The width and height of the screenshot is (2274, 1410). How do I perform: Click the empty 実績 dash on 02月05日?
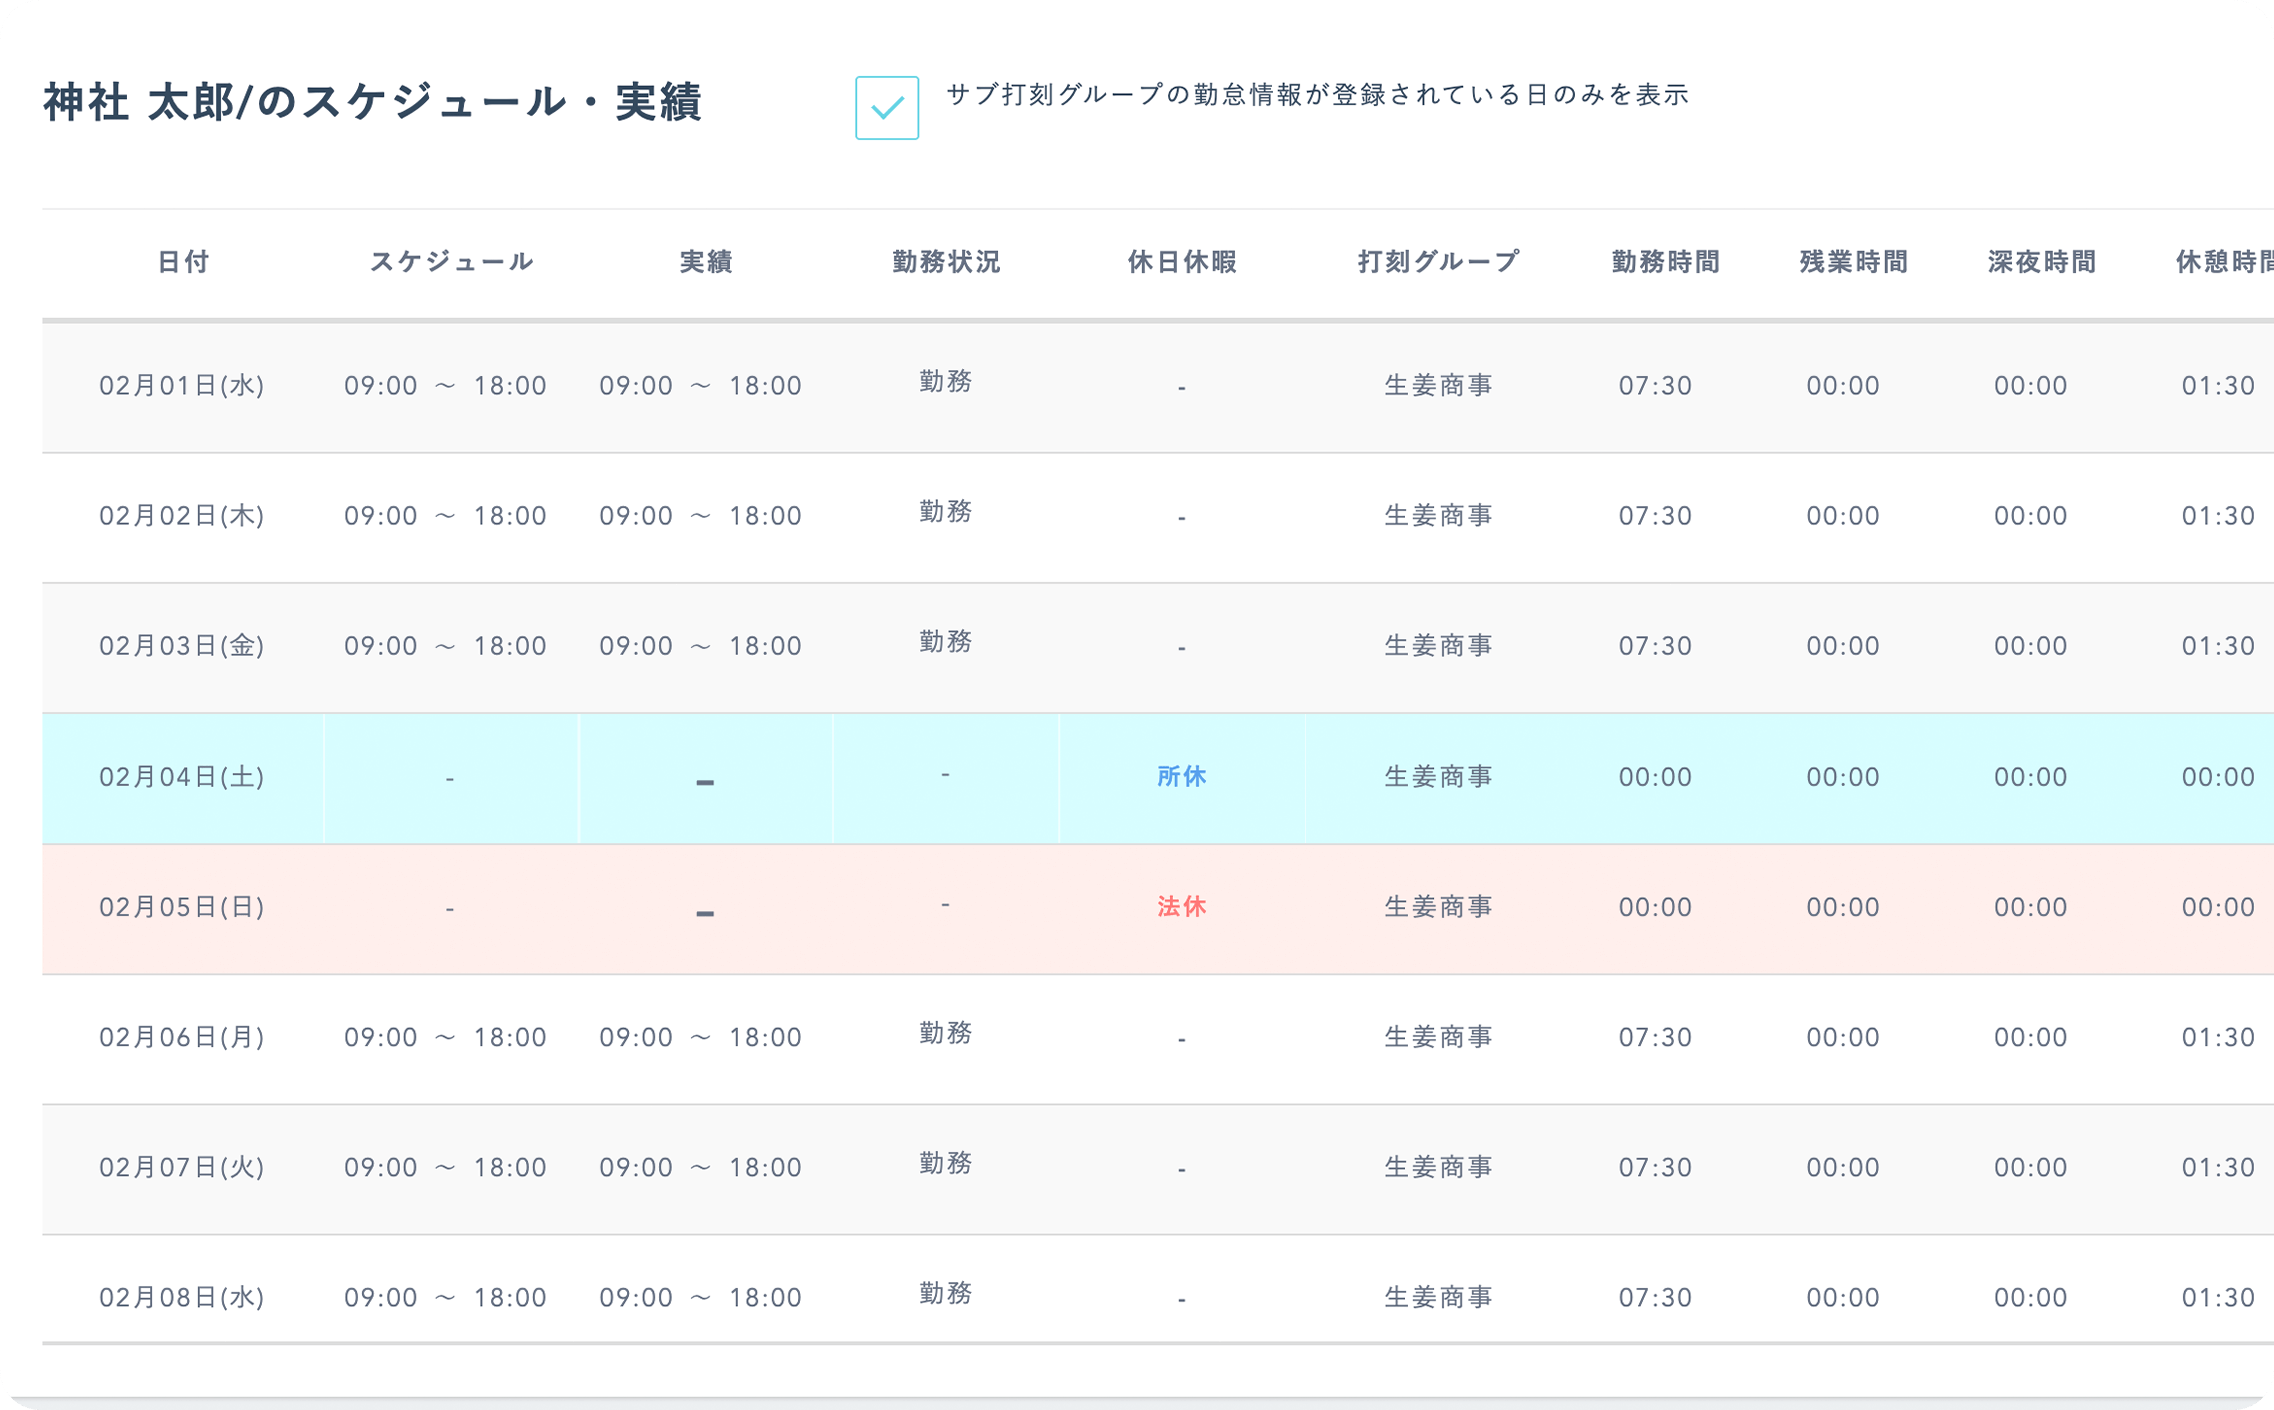click(x=705, y=913)
